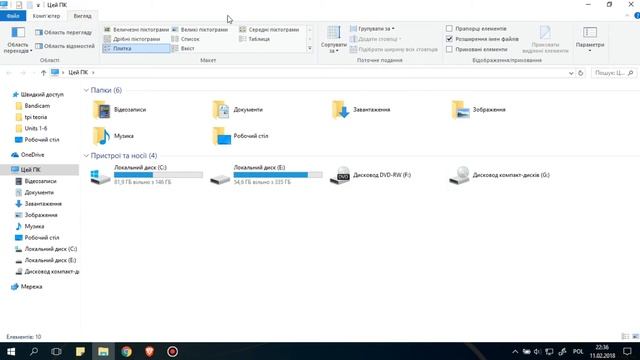Toggle Область відомостей pane
Image resolution: width=640 pixels, height=360 pixels.
pos(65,46)
